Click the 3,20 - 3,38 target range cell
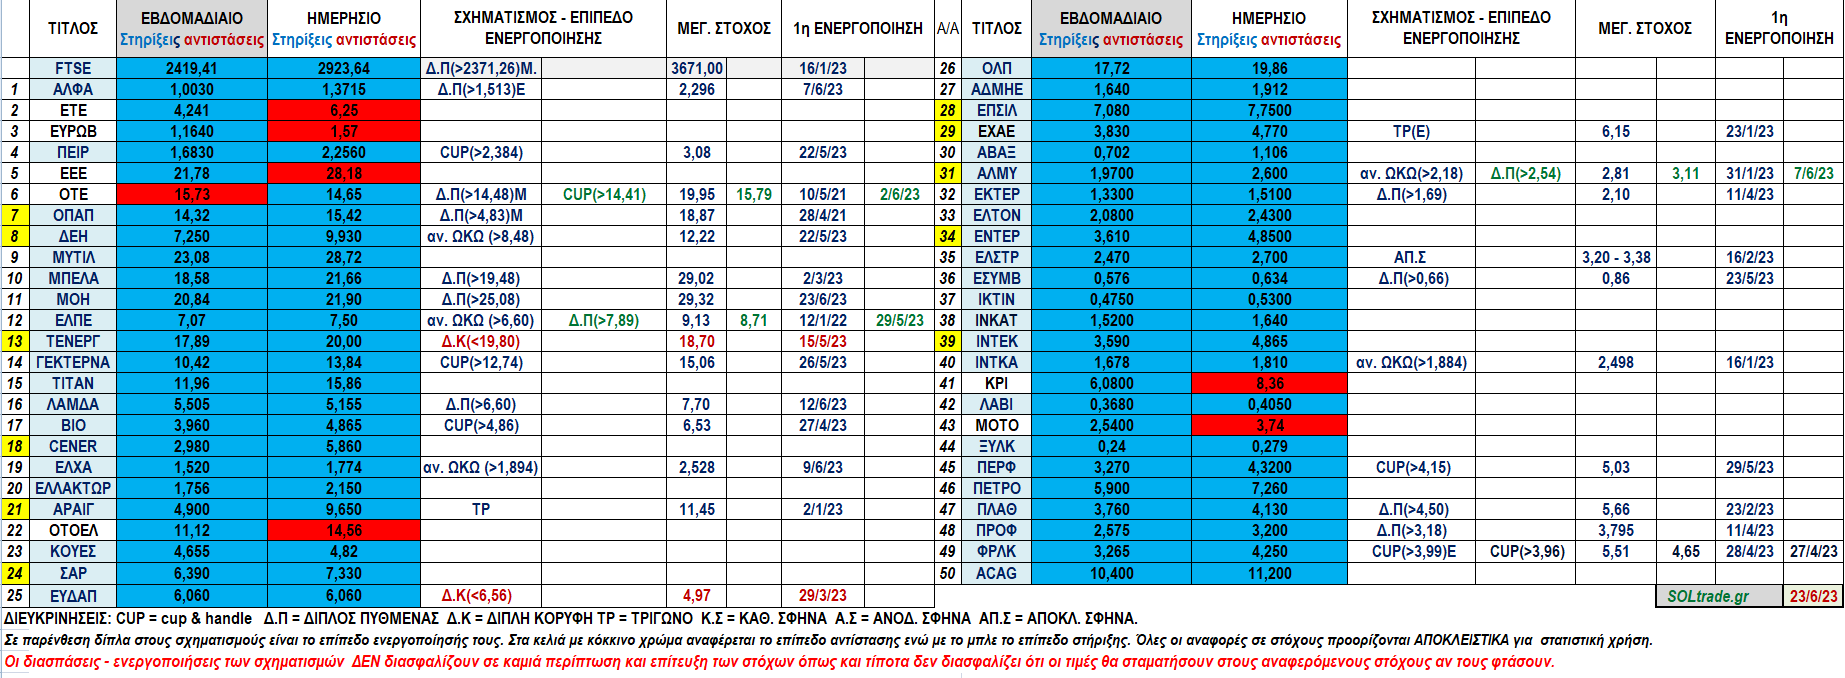Screen dimensions: 1845x678 pyautogui.click(x=1616, y=257)
